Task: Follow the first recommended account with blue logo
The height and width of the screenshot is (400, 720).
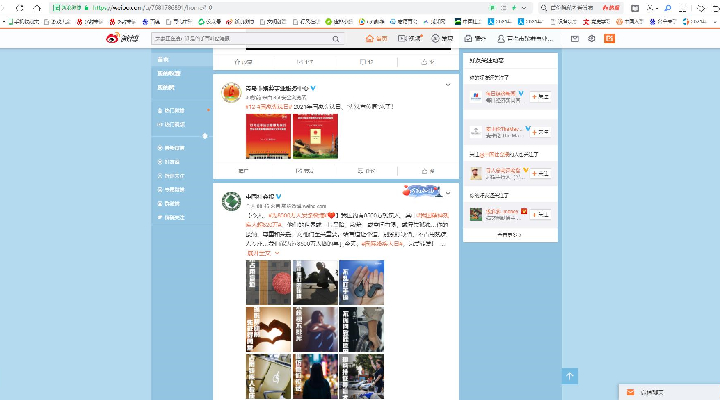Action: pos(540,97)
